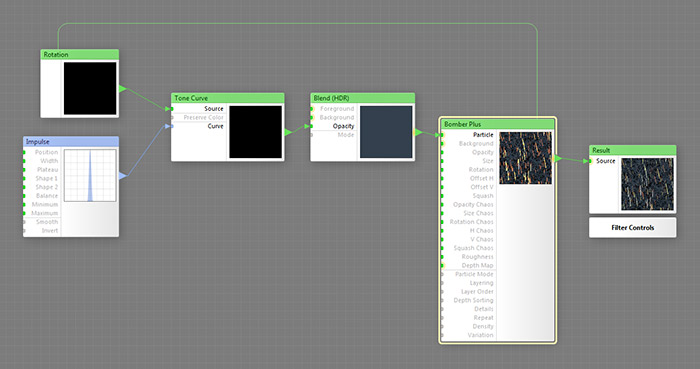Viewport: 700px width, 369px height.
Task: Click the Bomber Plus output arrow
Action: pyautogui.click(x=558, y=158)
